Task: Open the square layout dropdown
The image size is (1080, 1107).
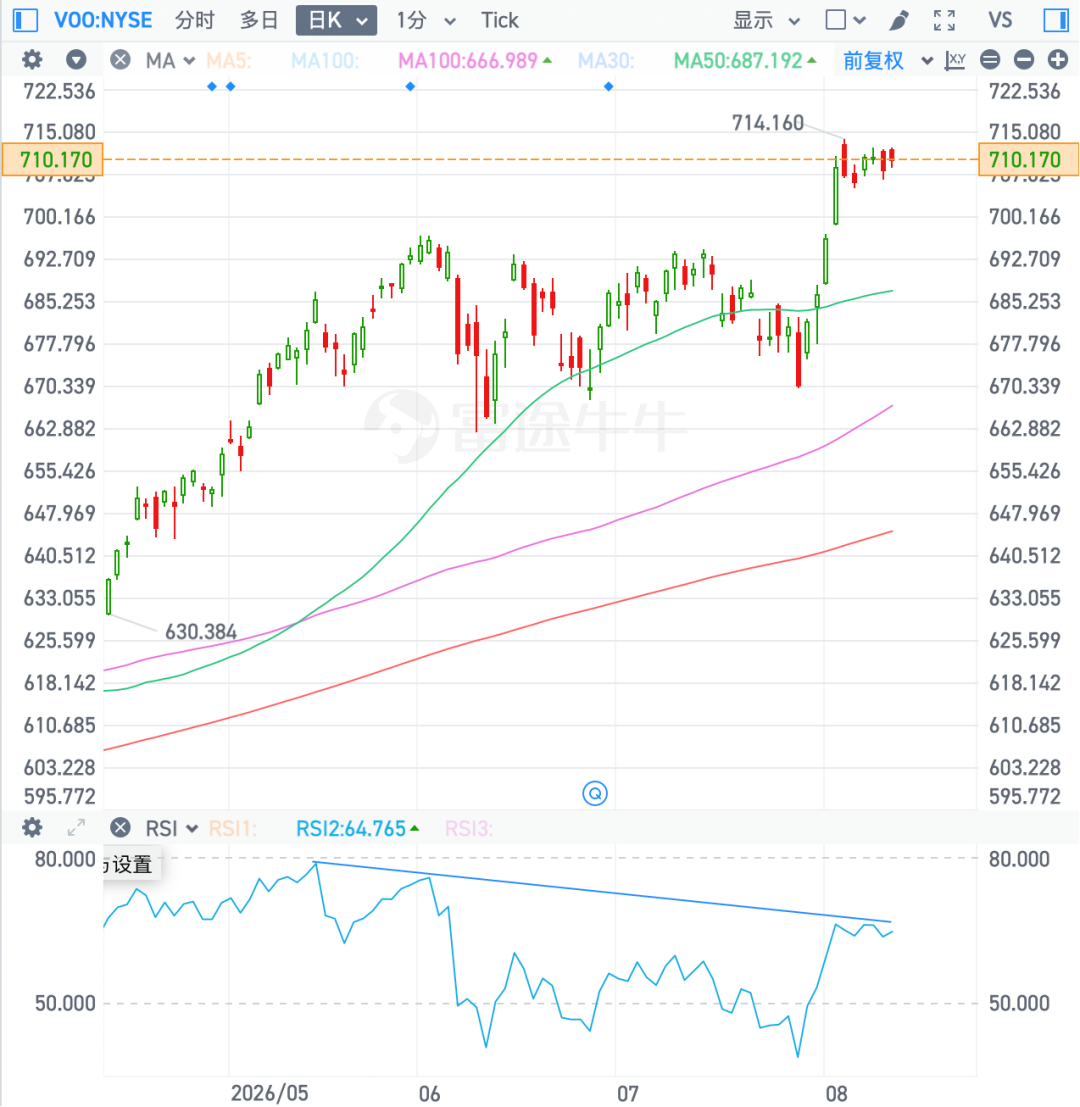Action: 846,20
